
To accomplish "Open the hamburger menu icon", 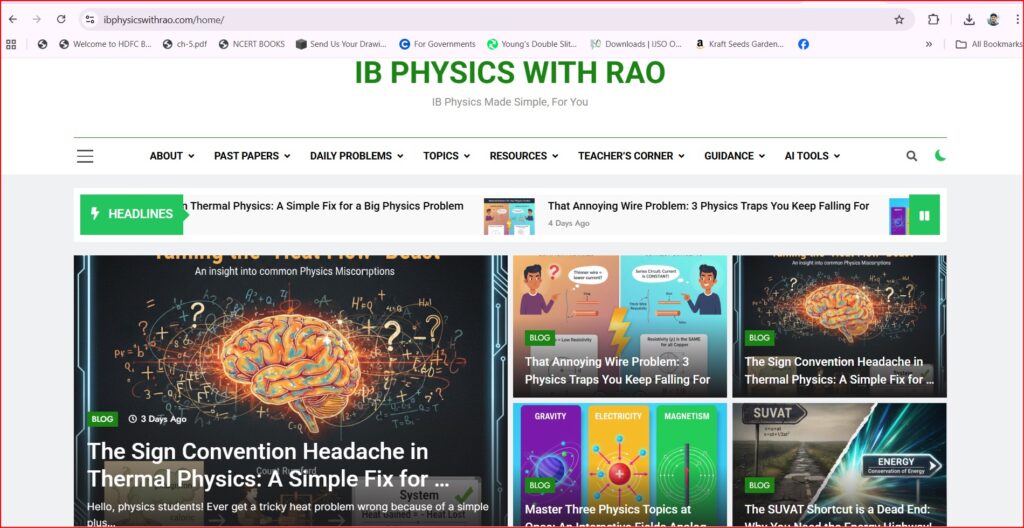I will click(x=85, y=156).
